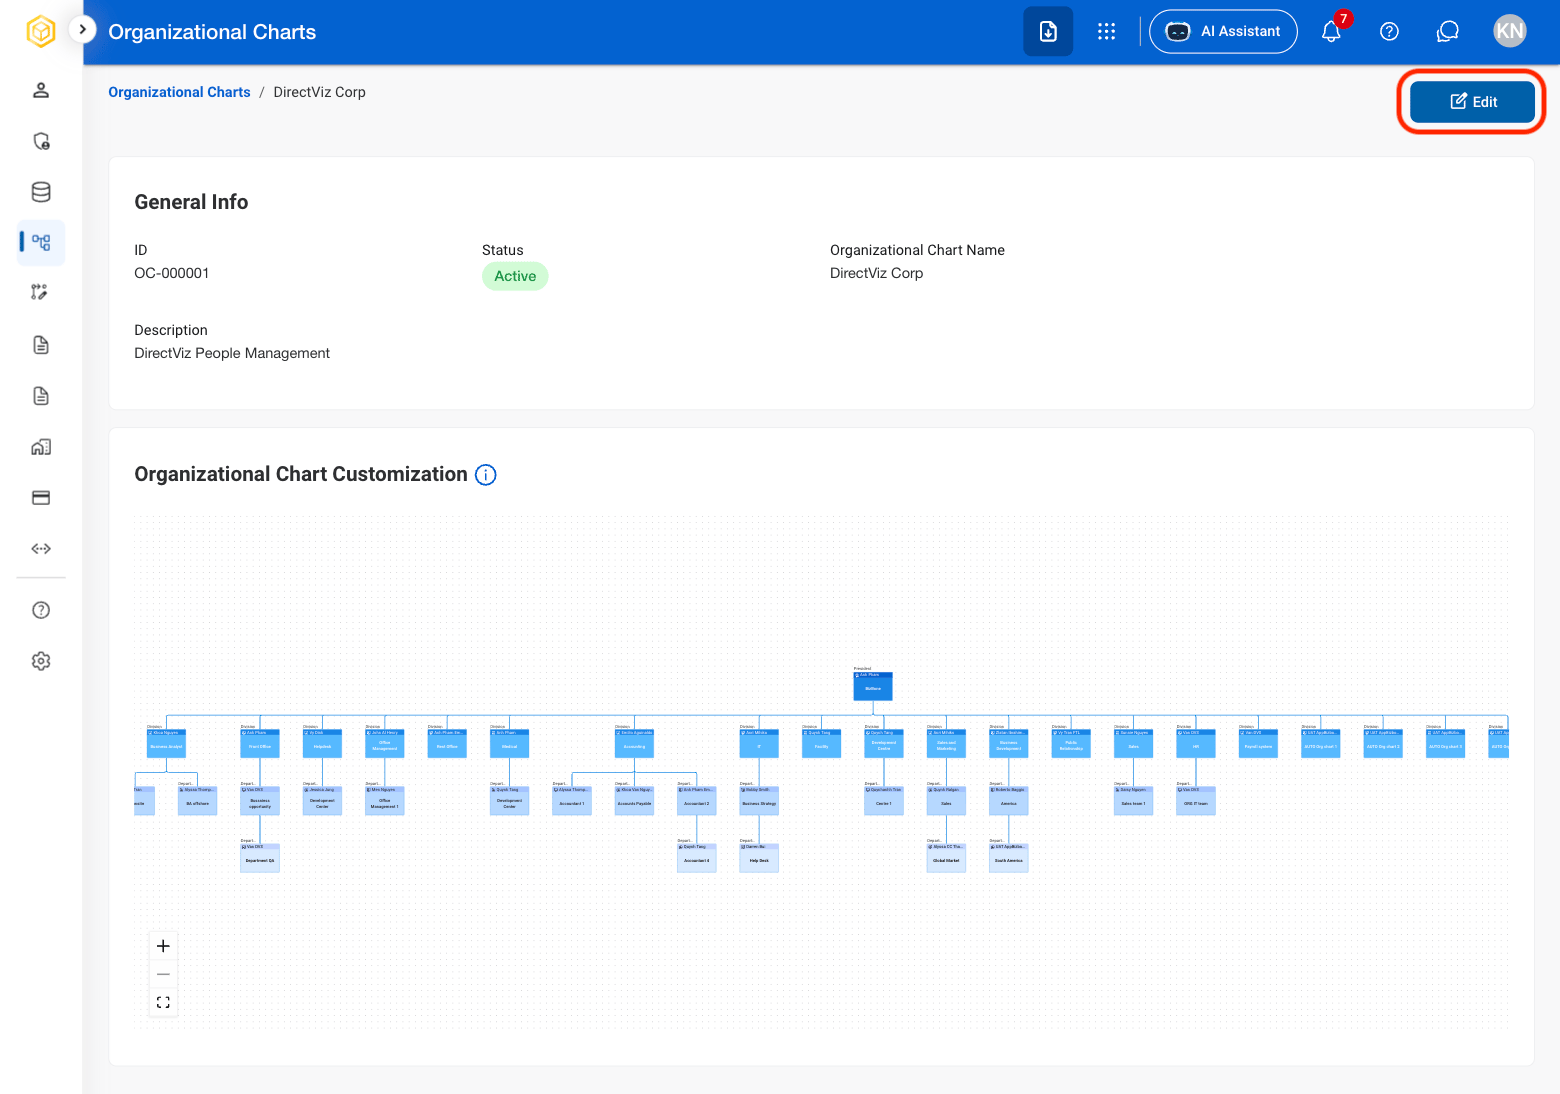Select the Accountant 4 department node
1560x1094 pixels.
point(696,857)
